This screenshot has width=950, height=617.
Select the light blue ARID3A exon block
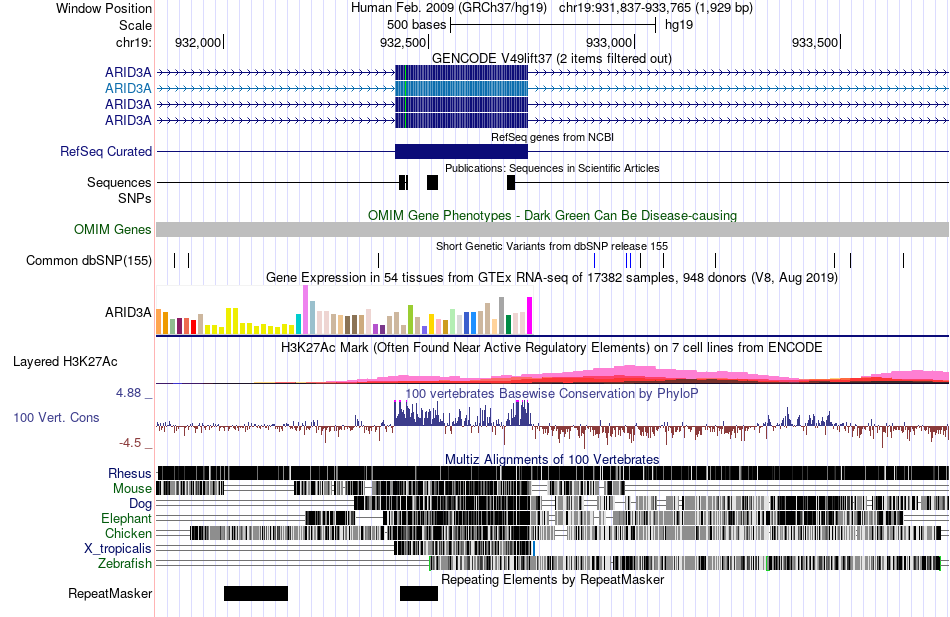[x=462, y=88]
